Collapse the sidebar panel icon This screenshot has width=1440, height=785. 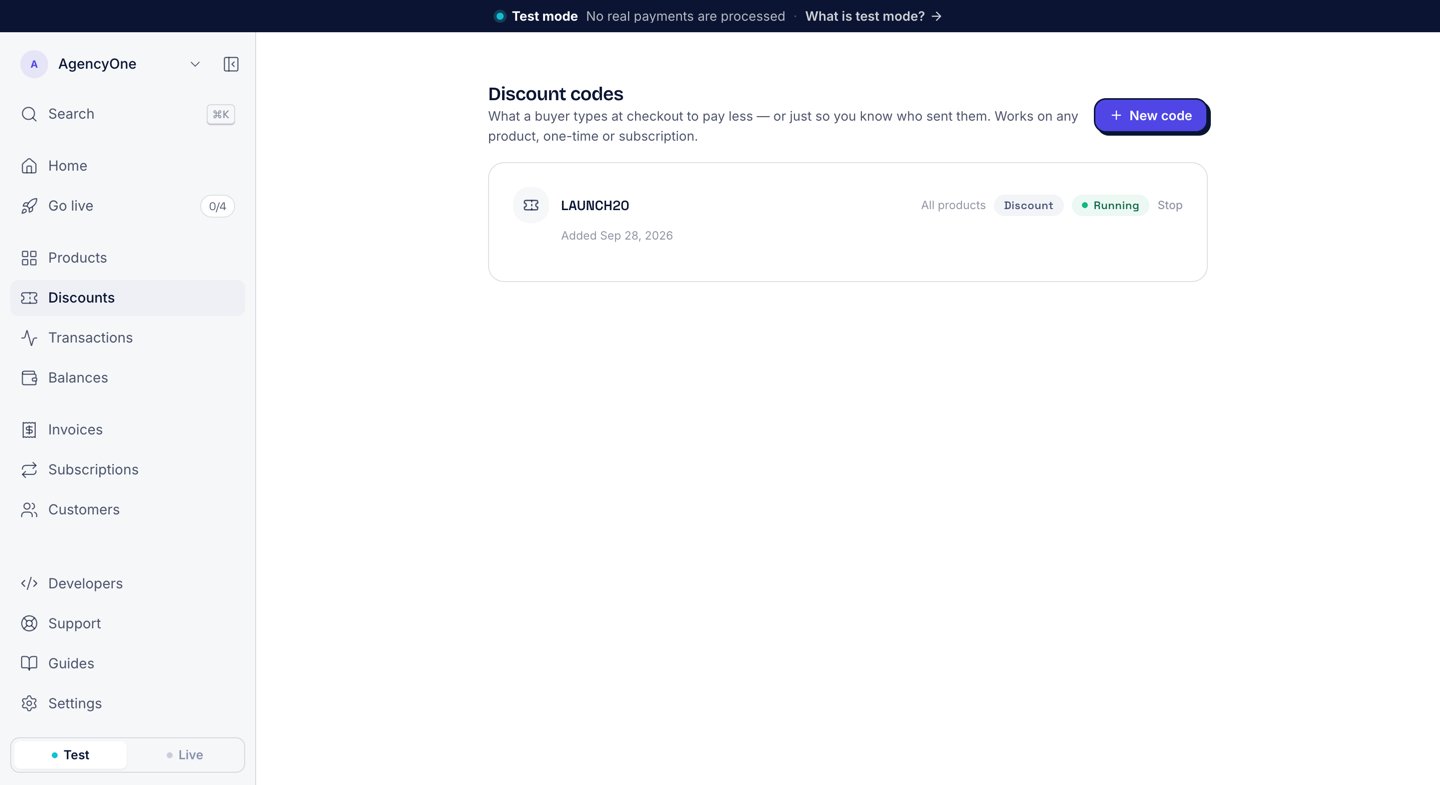[x=231, y=64]
